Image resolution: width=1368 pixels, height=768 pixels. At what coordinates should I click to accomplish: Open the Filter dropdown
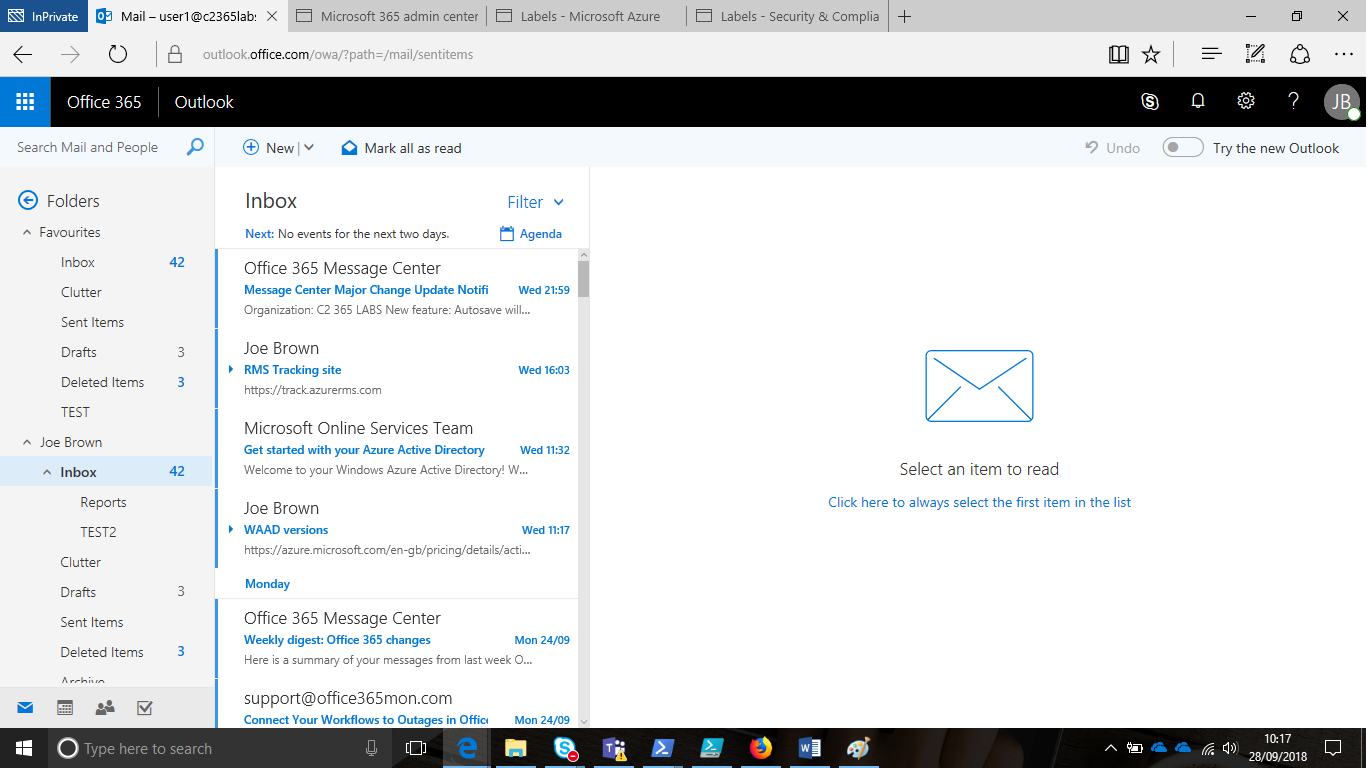(x=535, y=202)
